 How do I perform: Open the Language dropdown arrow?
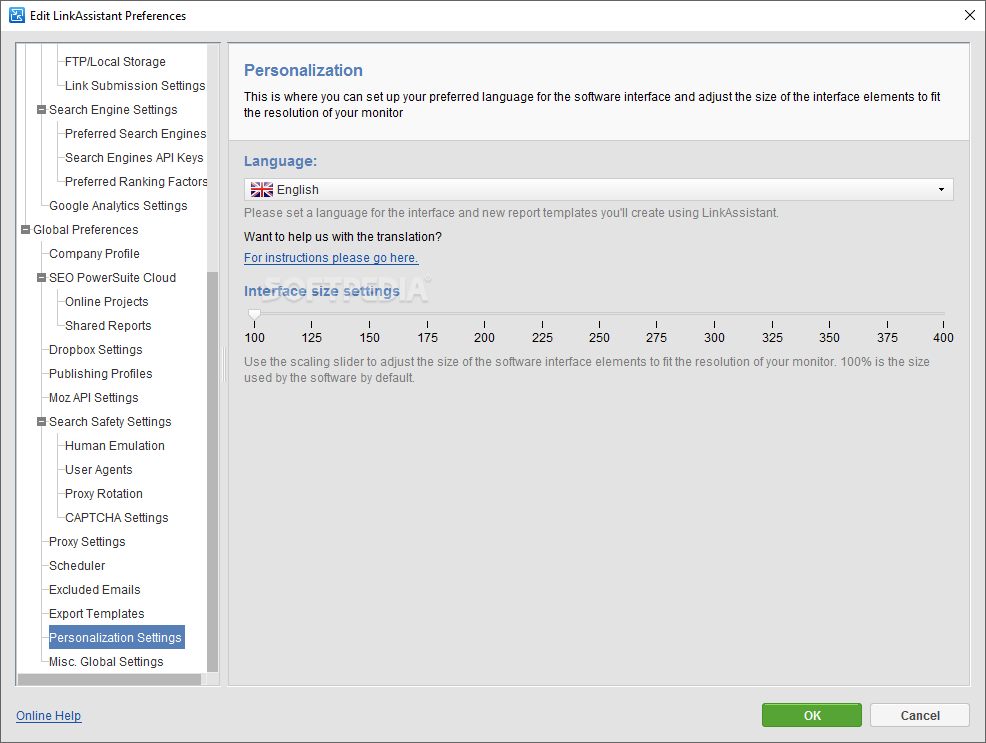click(x=941, y=190)
